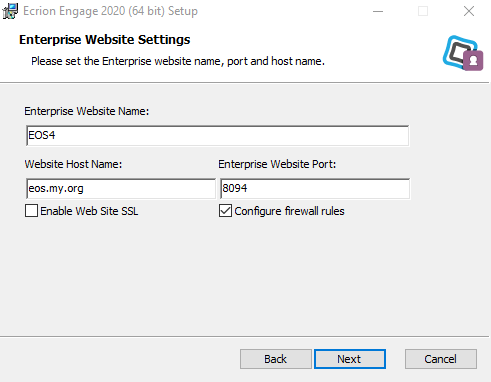
Task: Click the Ecrion Engage logo icon
Action: pos(463,53)
